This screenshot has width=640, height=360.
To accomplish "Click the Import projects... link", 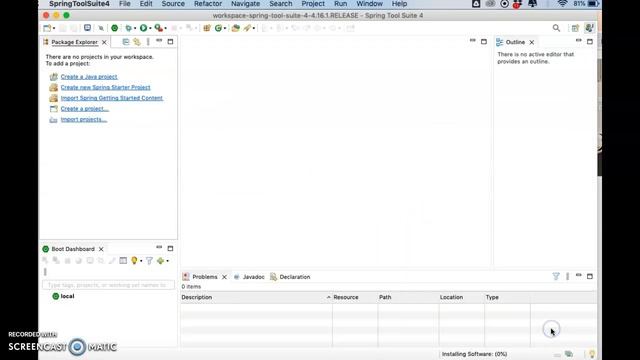I will point(84,119).
